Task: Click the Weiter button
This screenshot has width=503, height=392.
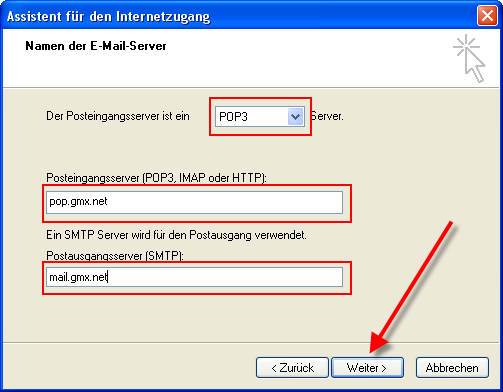Action: click(x=367, y=368)
